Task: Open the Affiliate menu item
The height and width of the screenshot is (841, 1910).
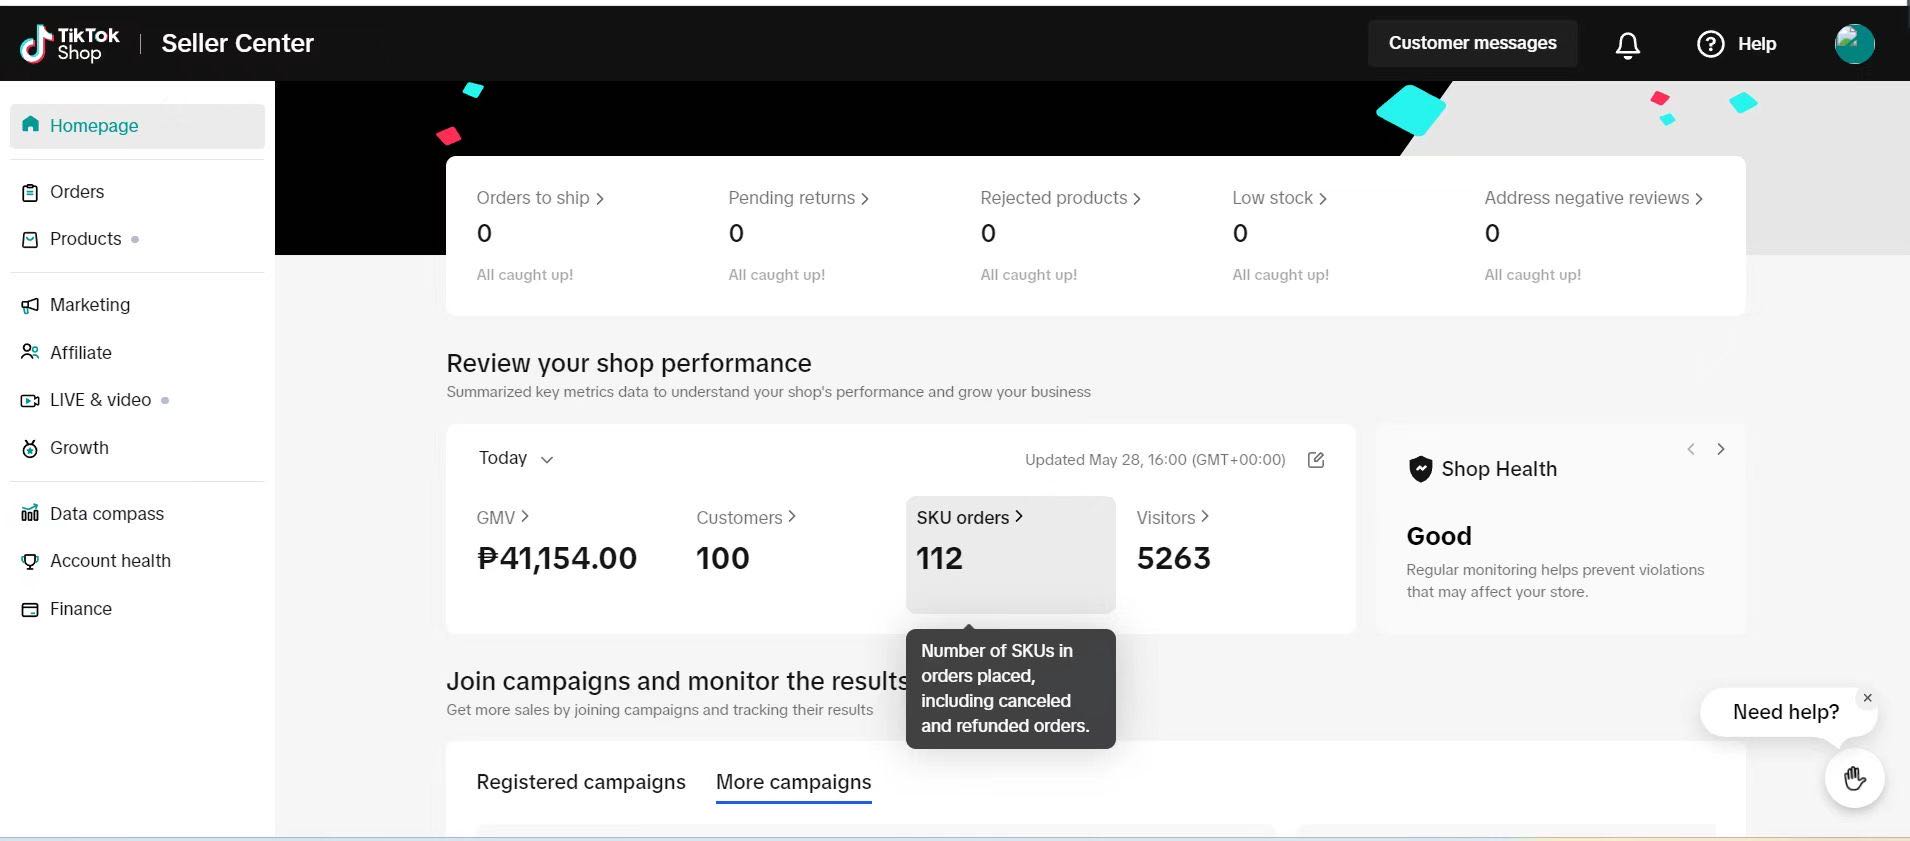Action: pyautogui.click(x=137, y=352)
